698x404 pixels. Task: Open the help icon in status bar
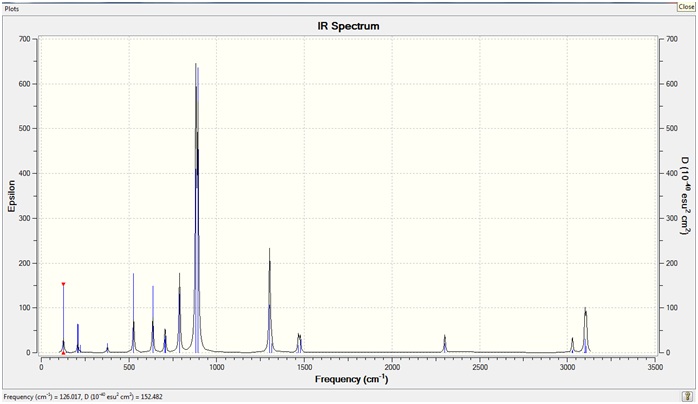coord(688,396)
